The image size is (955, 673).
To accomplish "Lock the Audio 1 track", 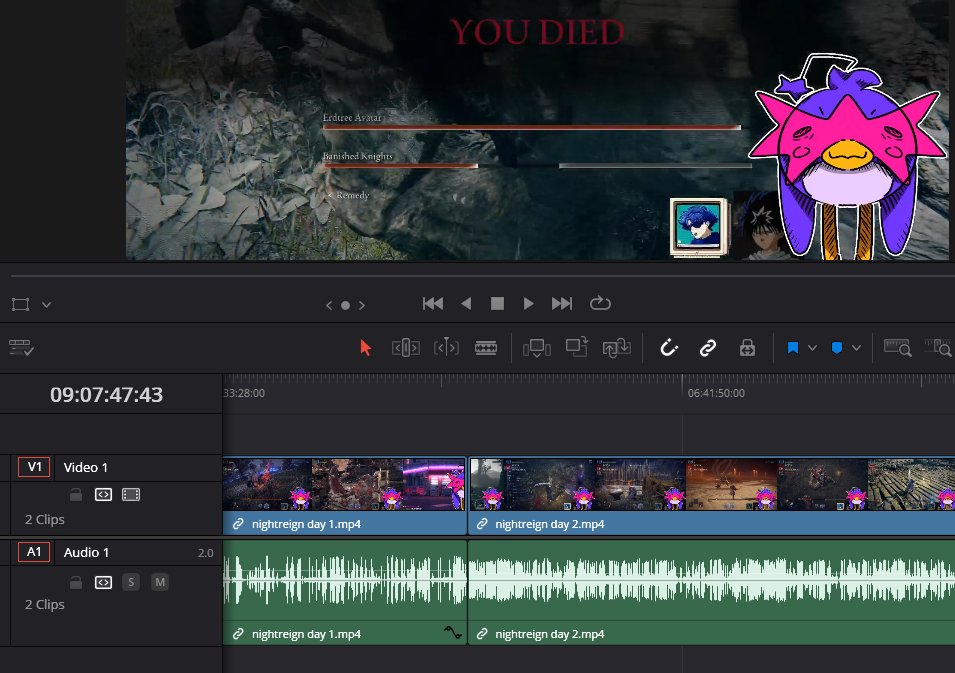I will (76, 582).
